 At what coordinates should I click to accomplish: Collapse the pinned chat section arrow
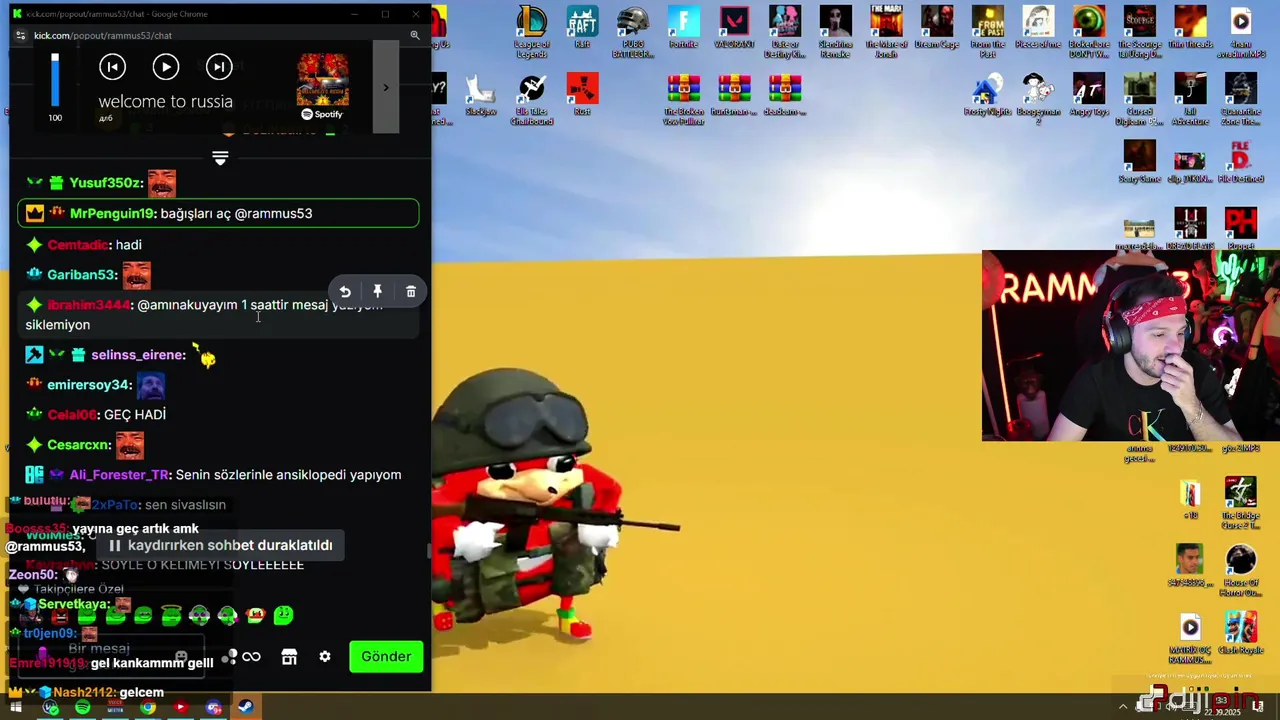click(220, 158)
